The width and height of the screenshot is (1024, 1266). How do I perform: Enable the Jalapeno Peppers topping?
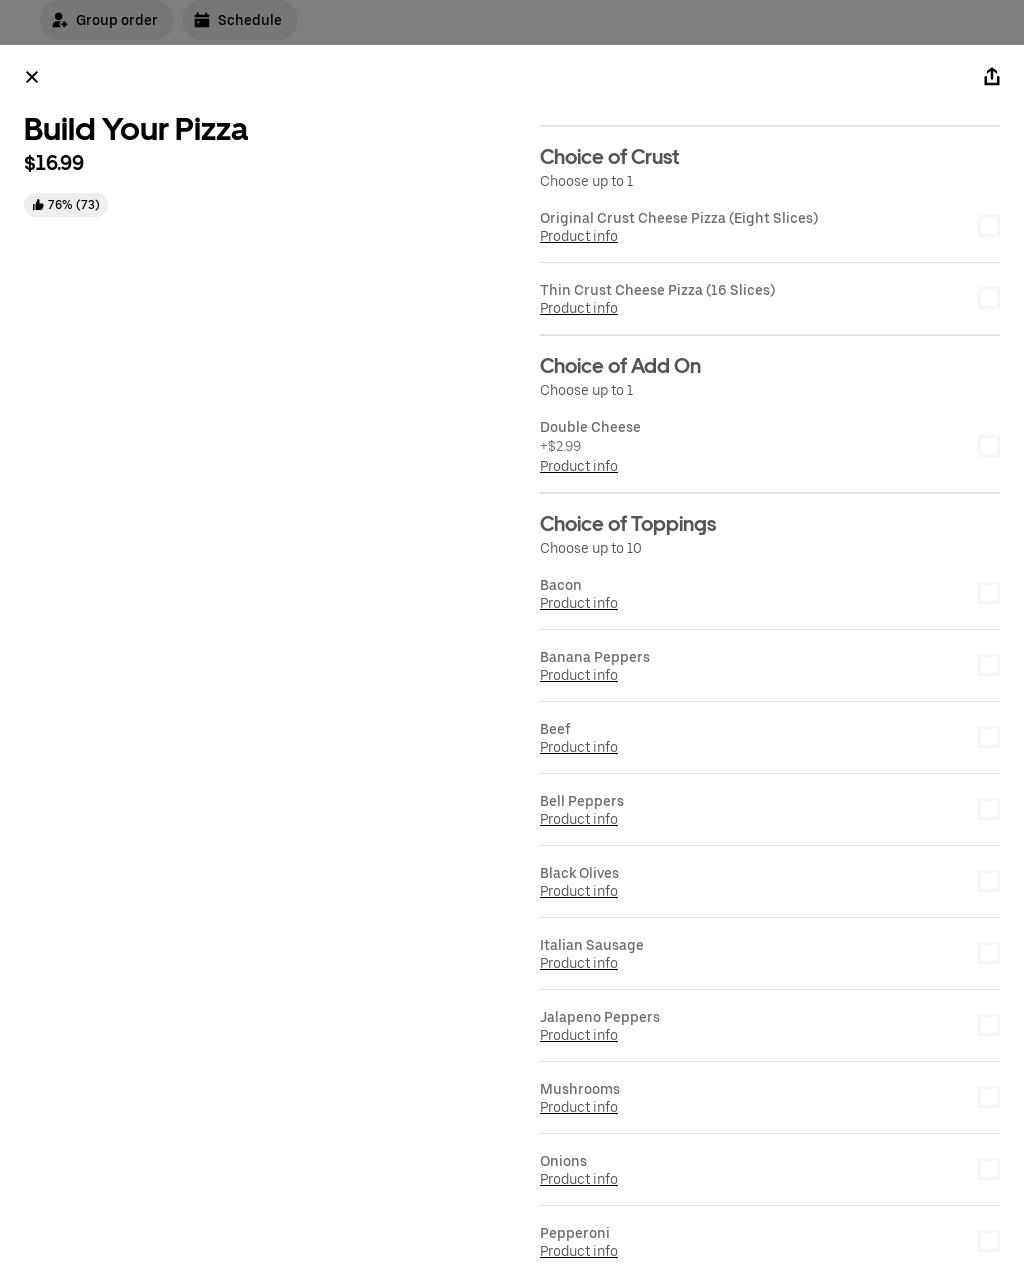989,1025
